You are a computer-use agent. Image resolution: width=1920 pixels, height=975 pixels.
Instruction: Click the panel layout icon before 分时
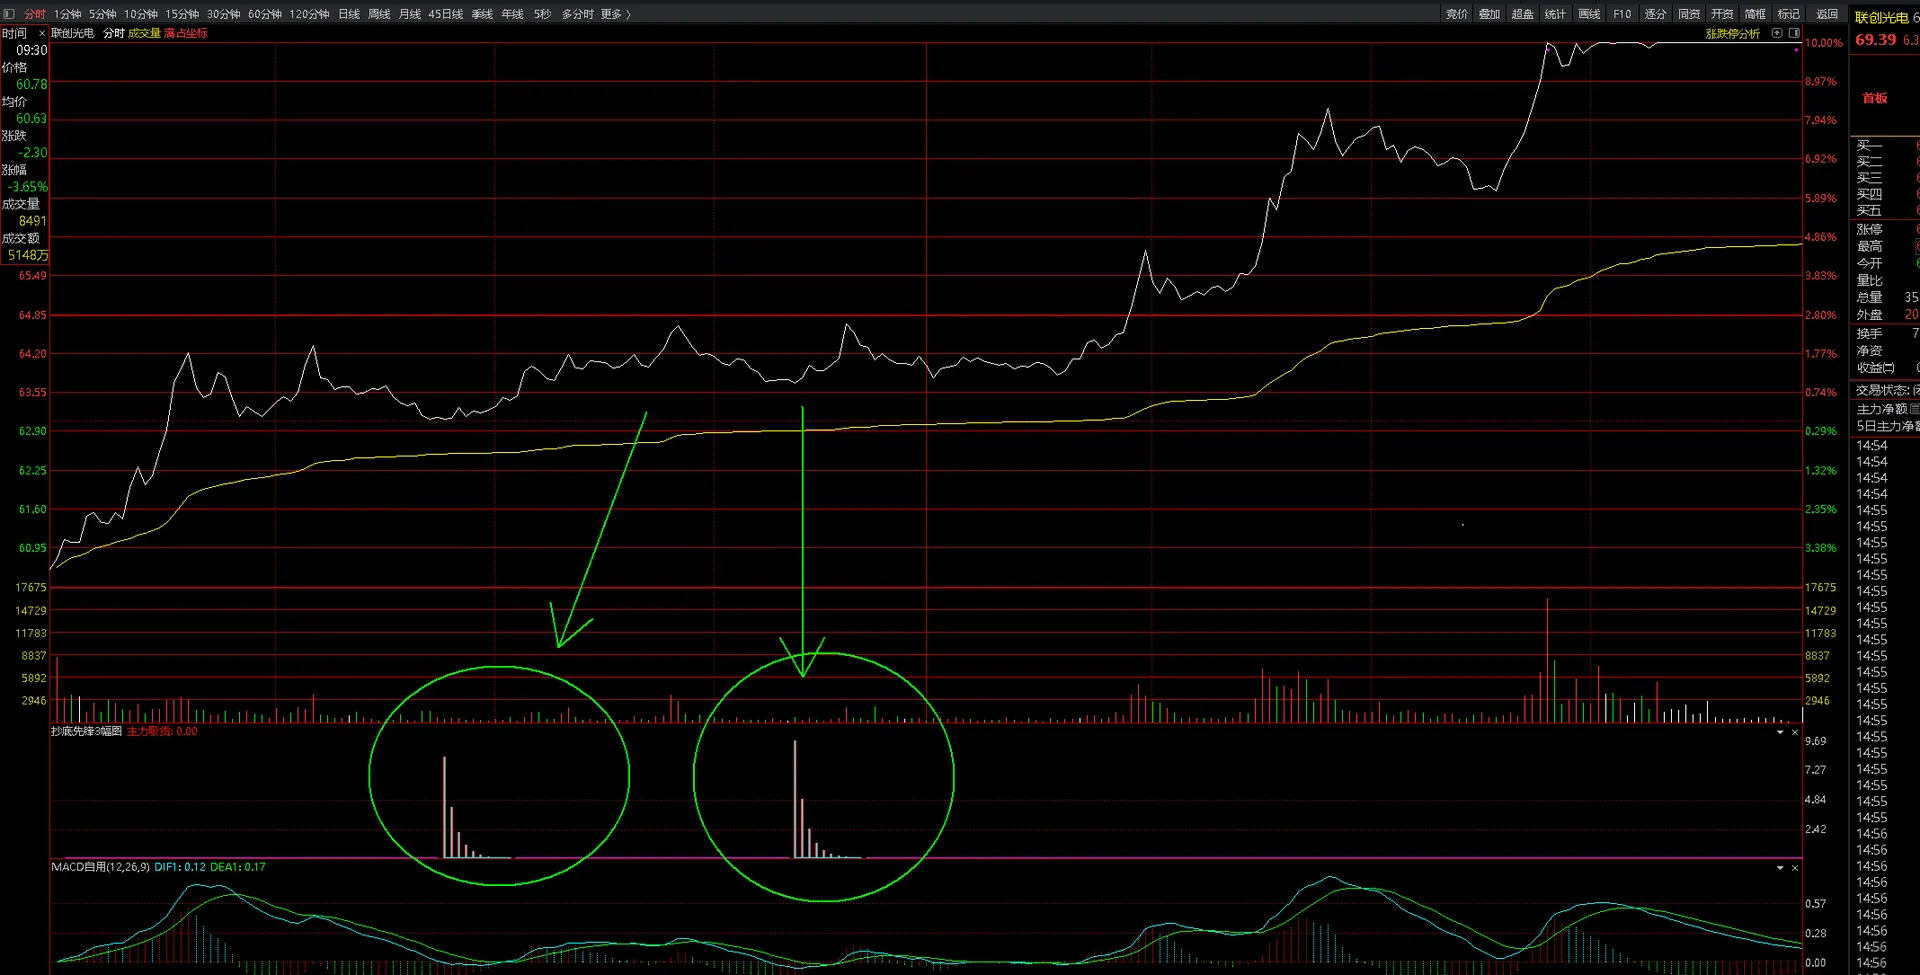point(9,14)
